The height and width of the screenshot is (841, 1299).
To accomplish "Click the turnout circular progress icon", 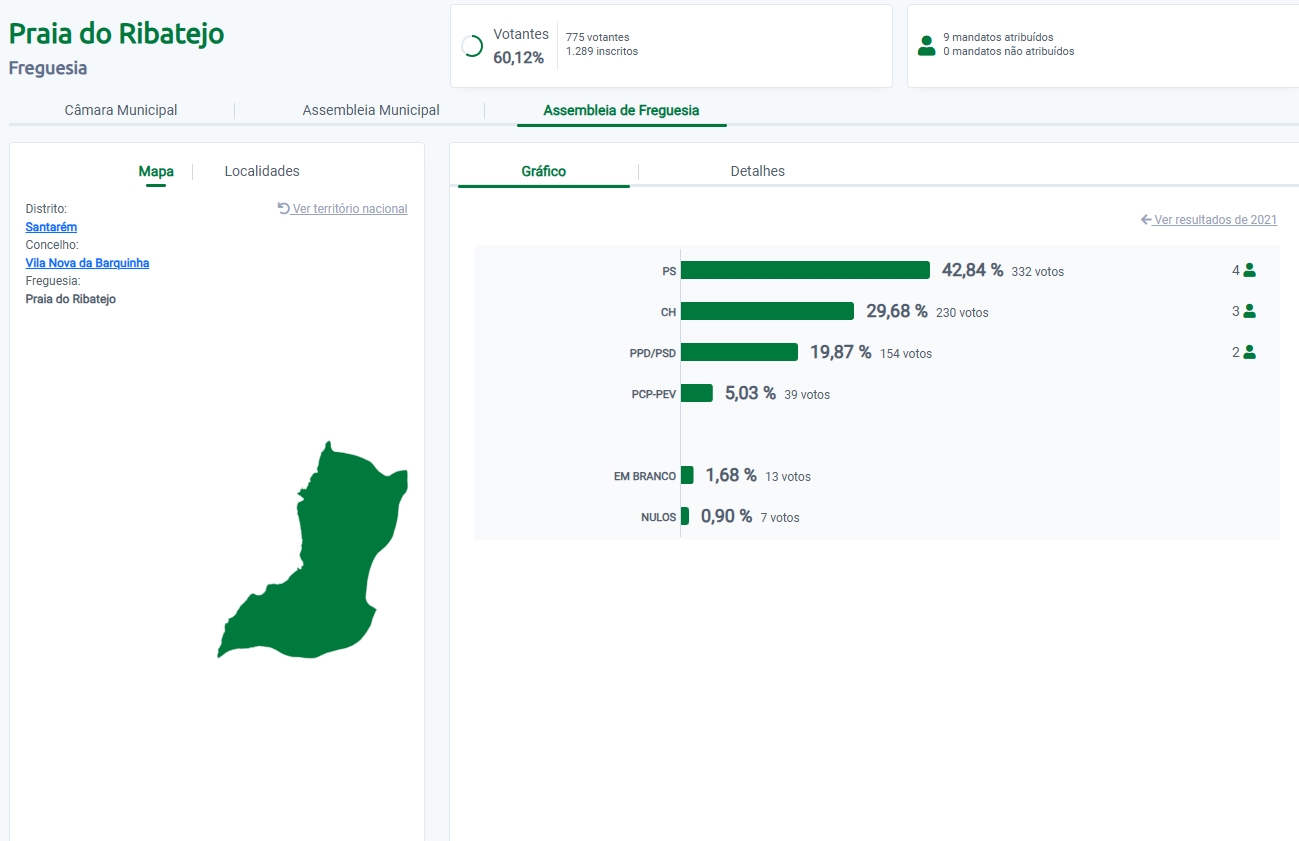I will point(472,46).
